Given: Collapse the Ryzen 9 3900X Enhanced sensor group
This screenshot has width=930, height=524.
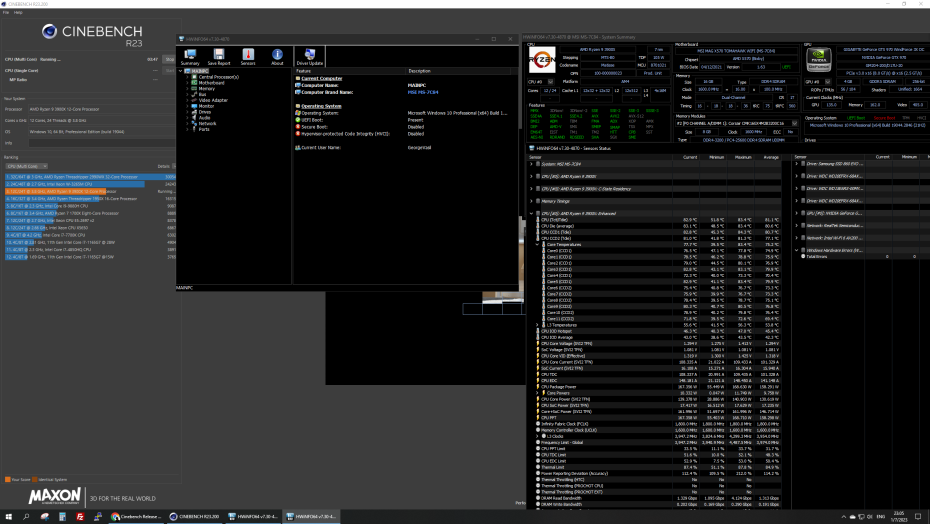Looking at the screenshot, I should point(531,214).
